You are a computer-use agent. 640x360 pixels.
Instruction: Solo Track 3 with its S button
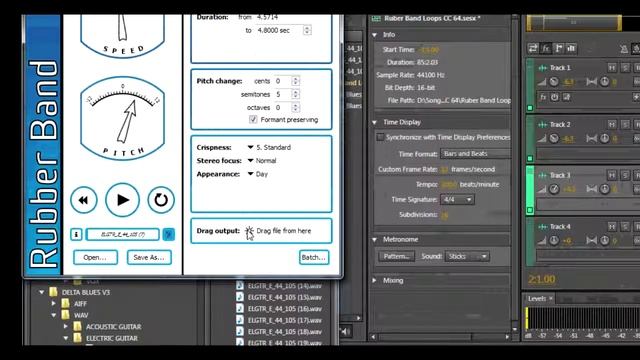pyautogui.click(x=625, y=176)
